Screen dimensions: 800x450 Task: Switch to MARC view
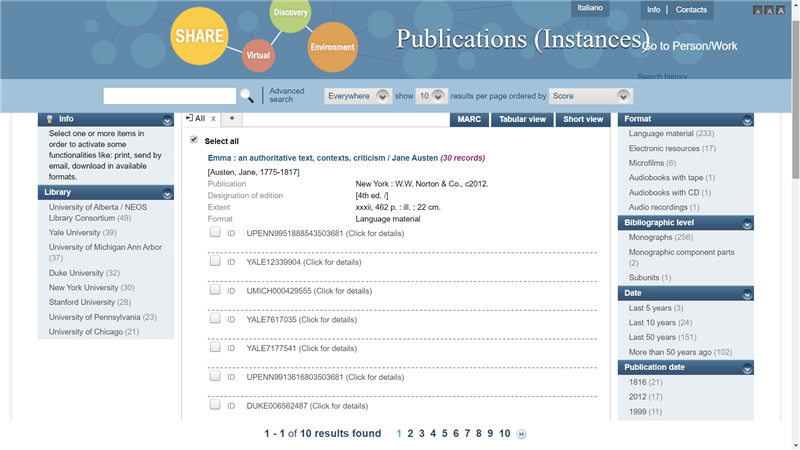[x=469, y=119]
